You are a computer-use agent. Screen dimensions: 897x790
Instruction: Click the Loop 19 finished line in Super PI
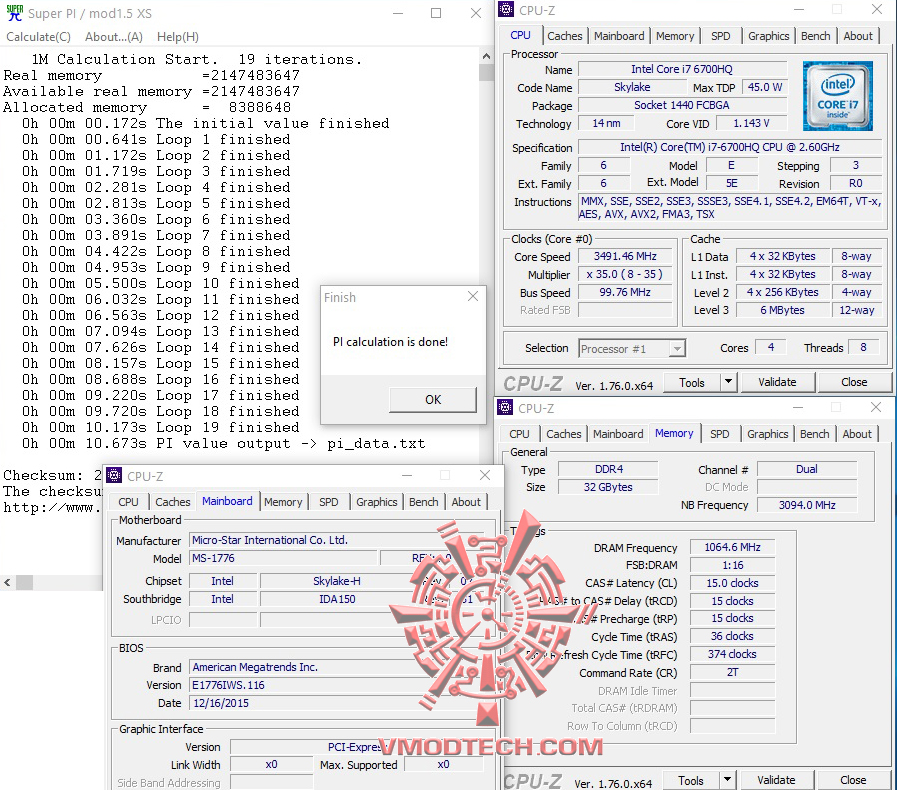(160, 427)
